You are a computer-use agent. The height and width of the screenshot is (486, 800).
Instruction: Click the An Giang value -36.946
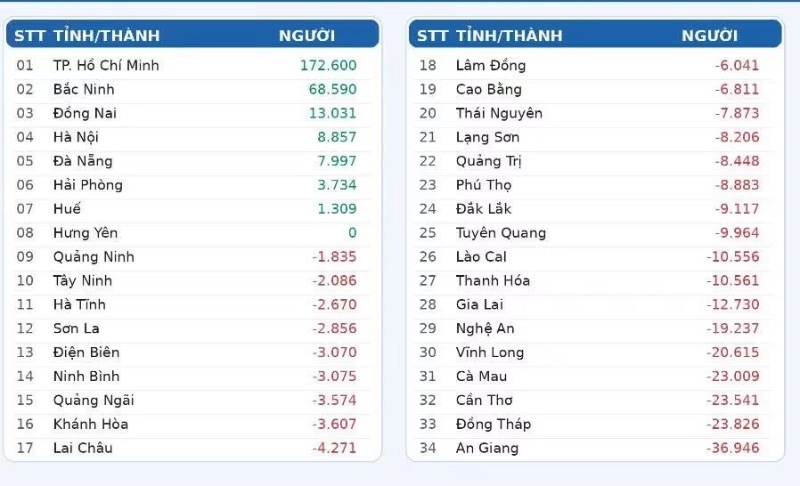click(x=733, y=448)
